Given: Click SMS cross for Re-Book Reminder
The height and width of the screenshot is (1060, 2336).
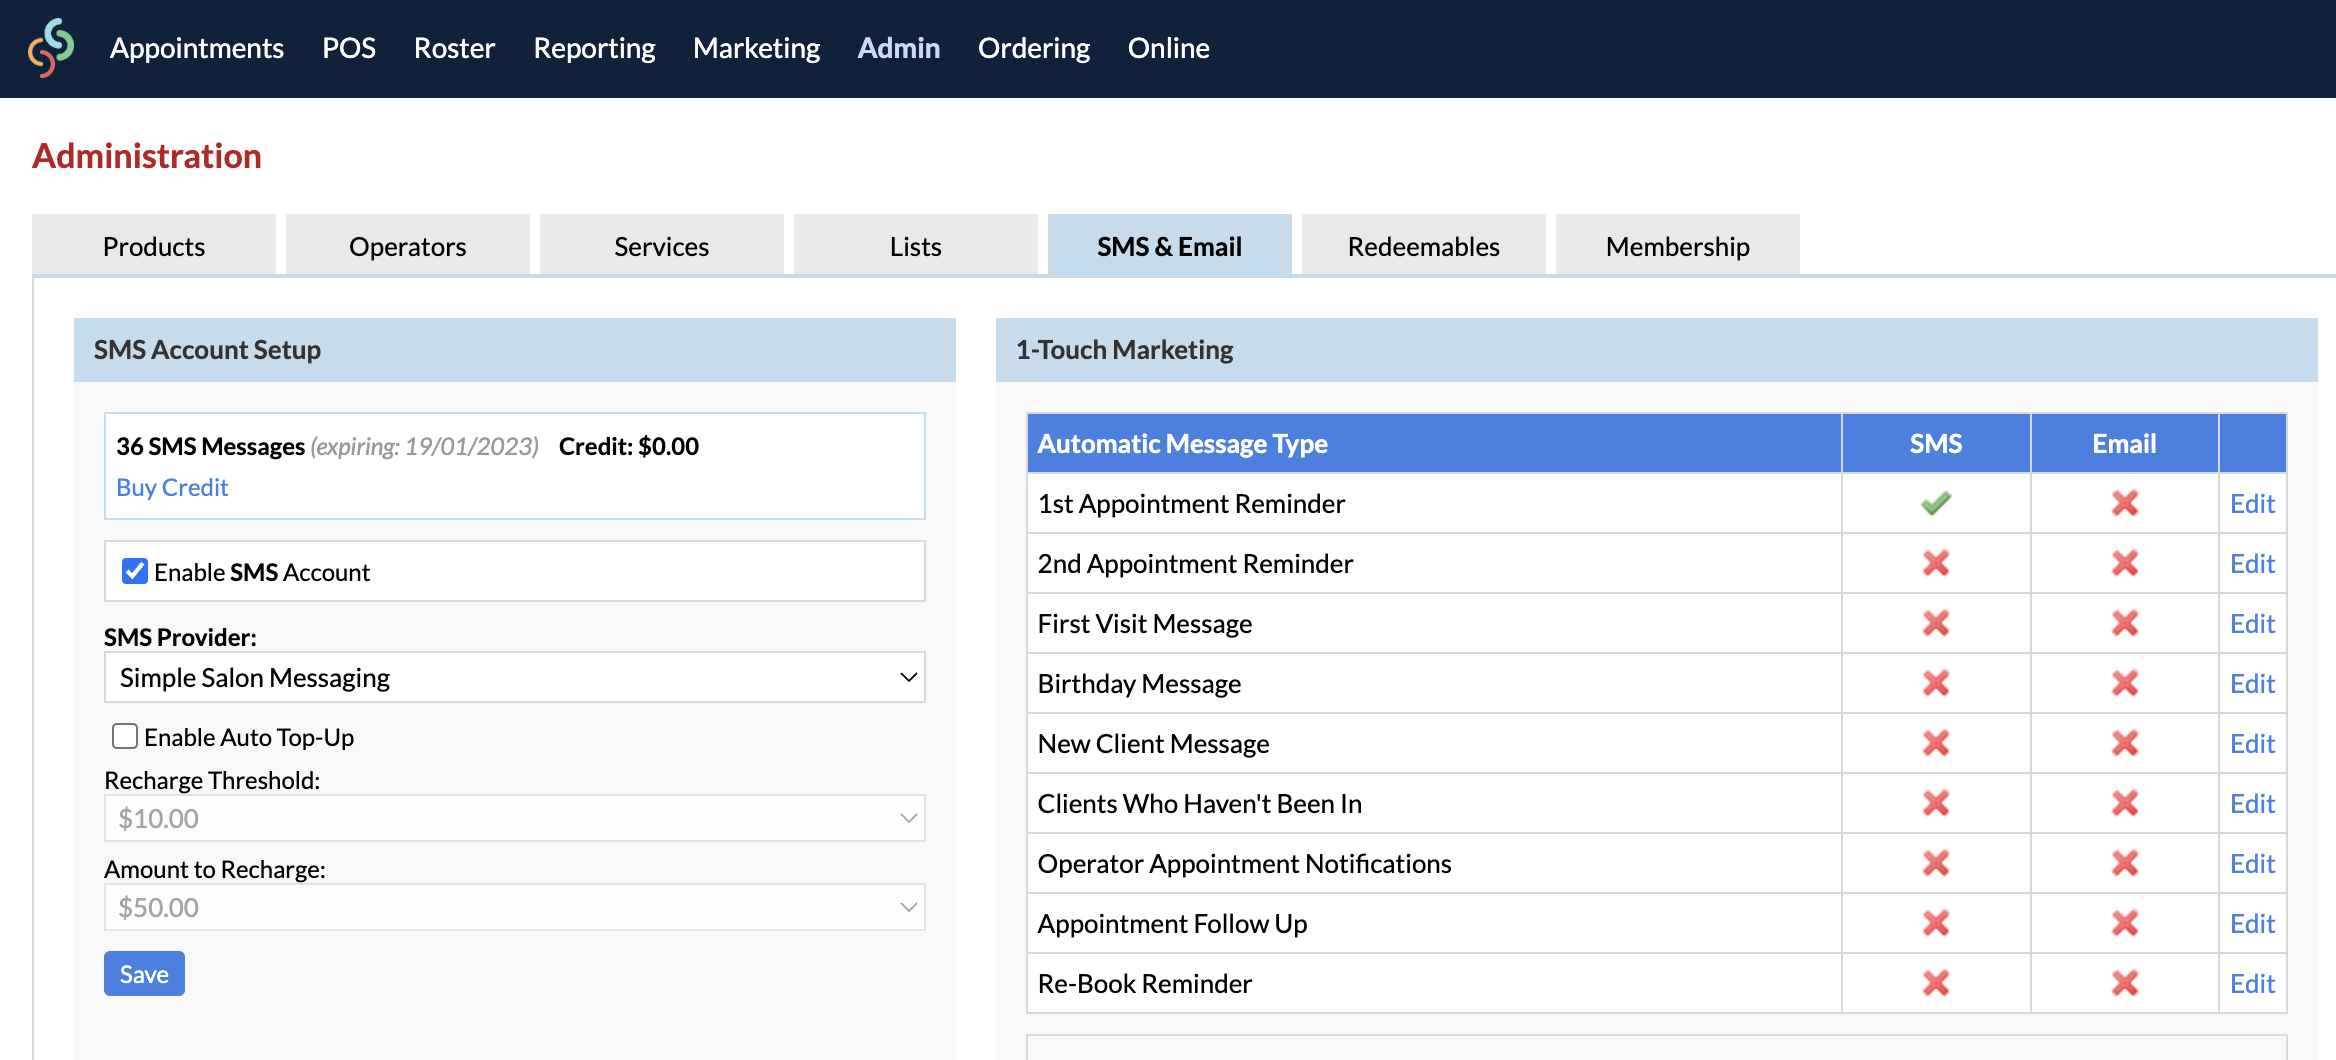Looking at the screenshot, I should click(x=1936, y=983).
